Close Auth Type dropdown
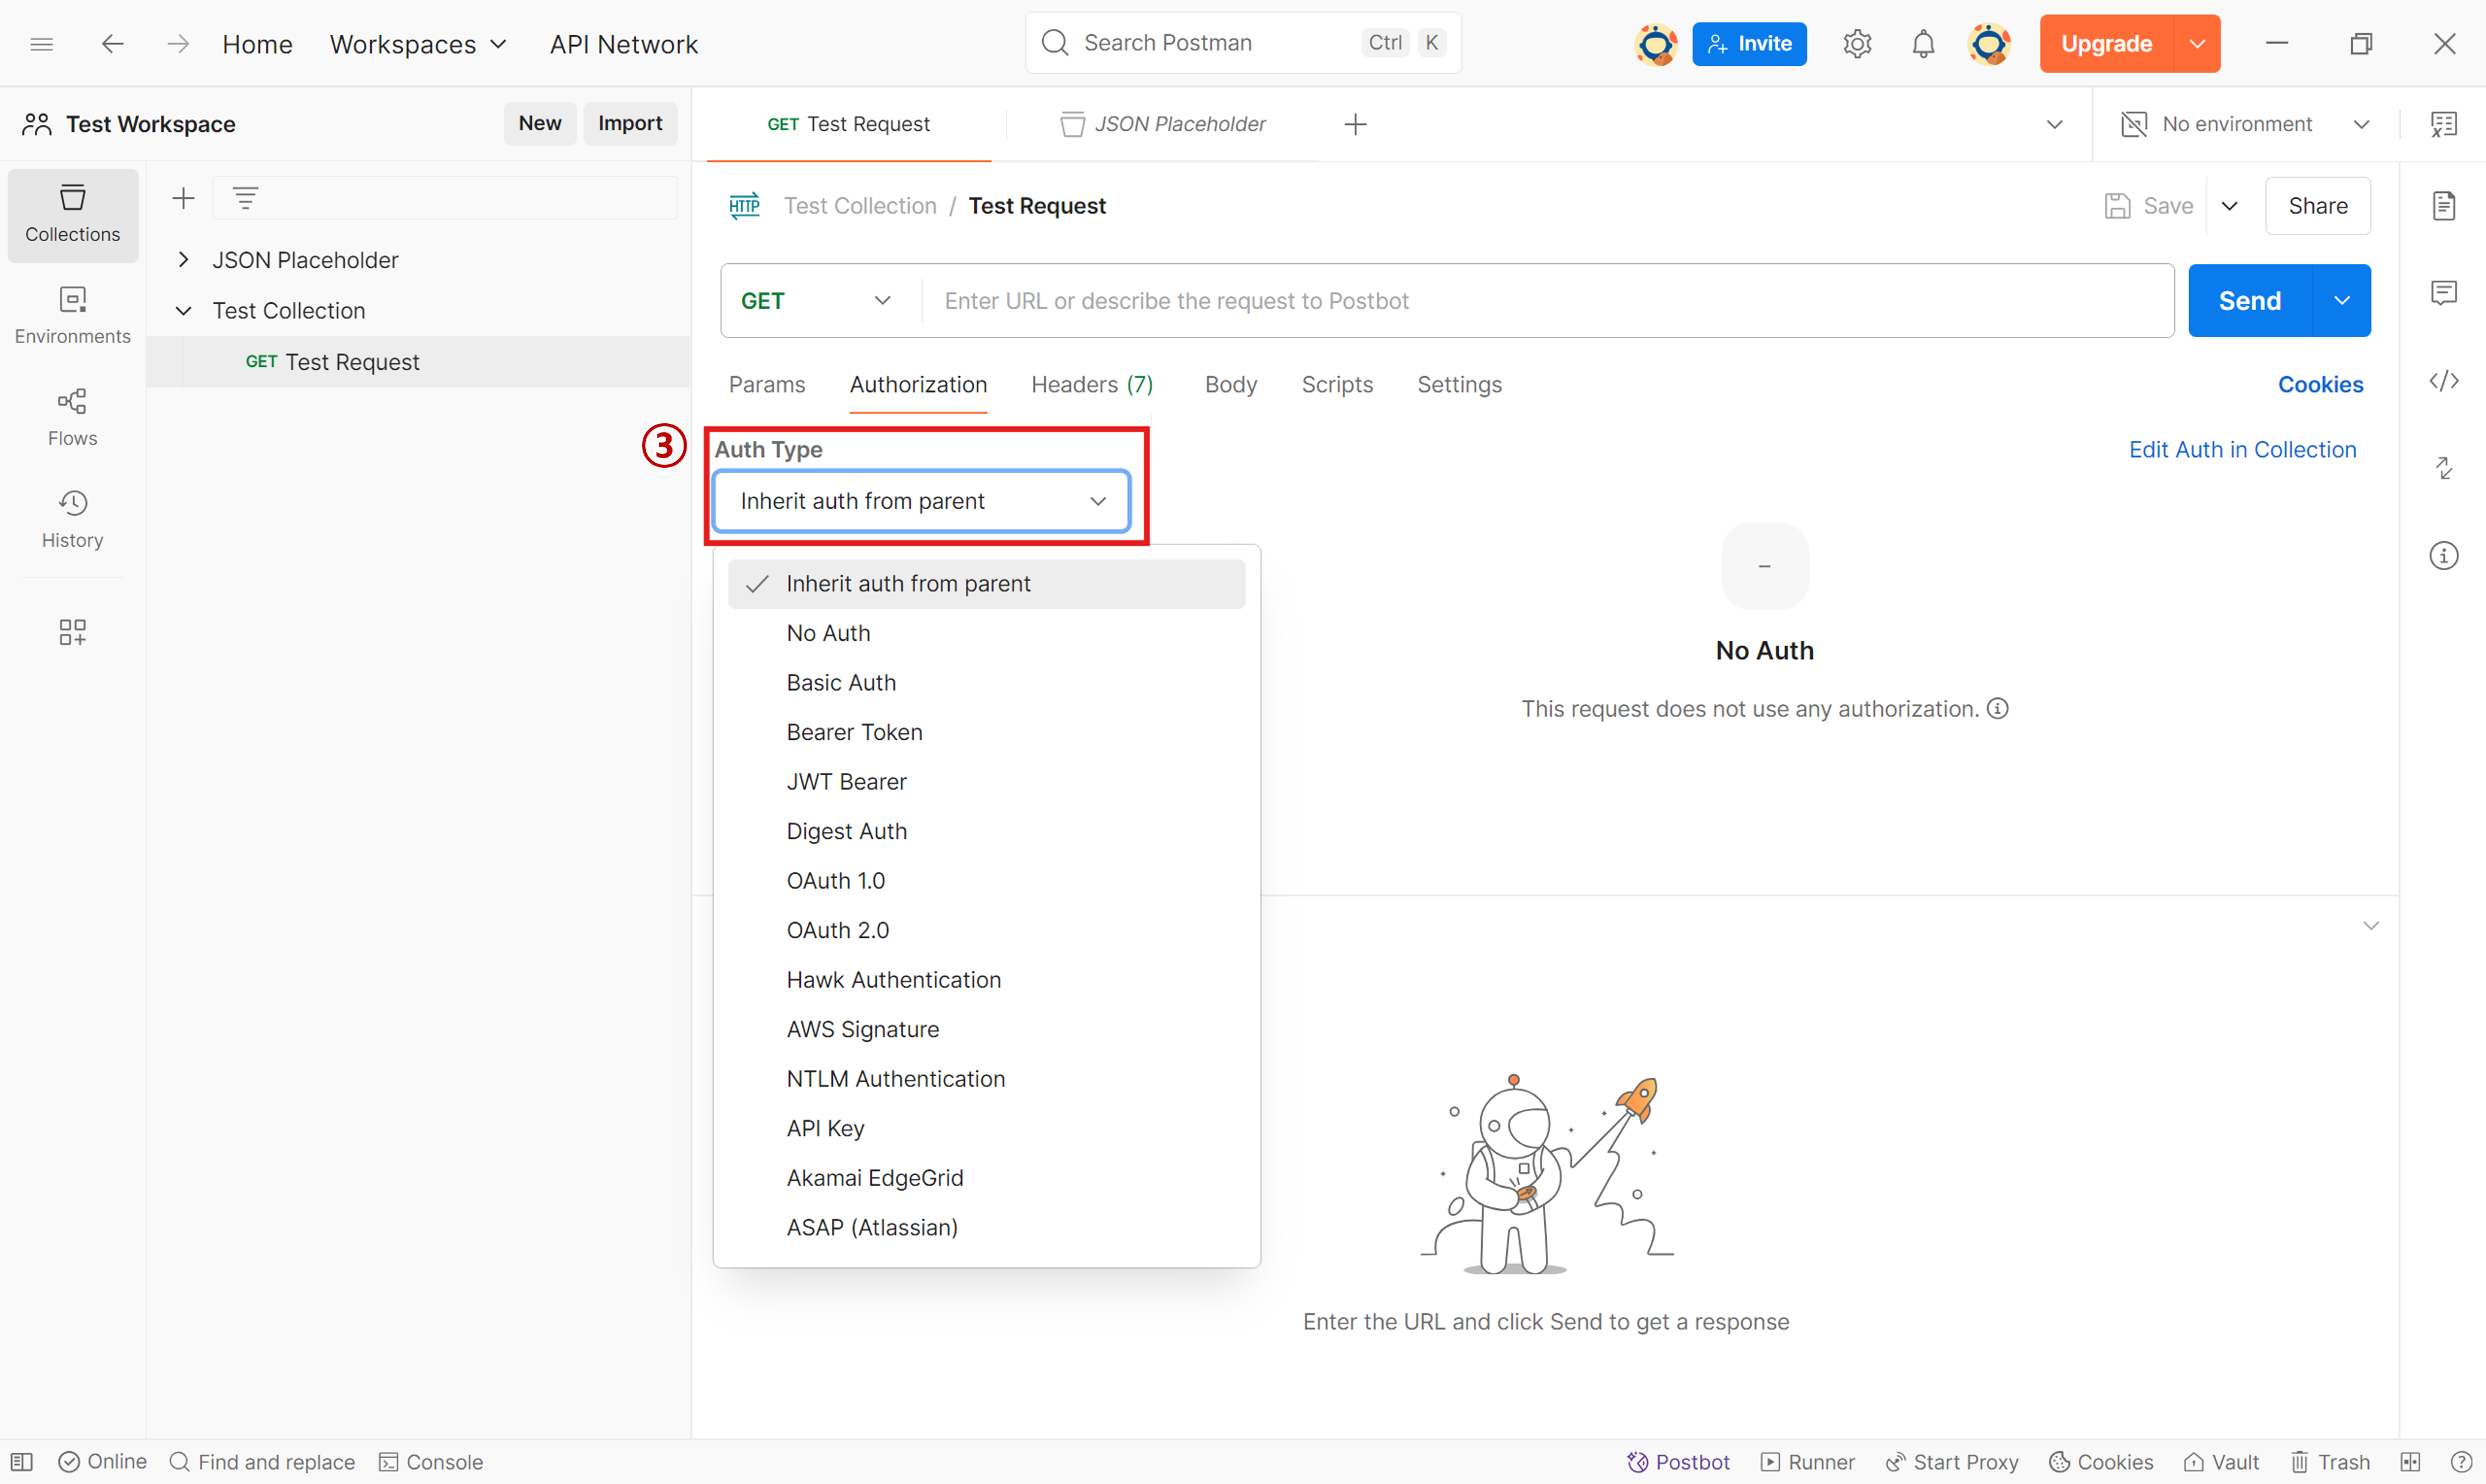Image resolution: width=2486 pixels, height=1484 pixels. [921, 501]
